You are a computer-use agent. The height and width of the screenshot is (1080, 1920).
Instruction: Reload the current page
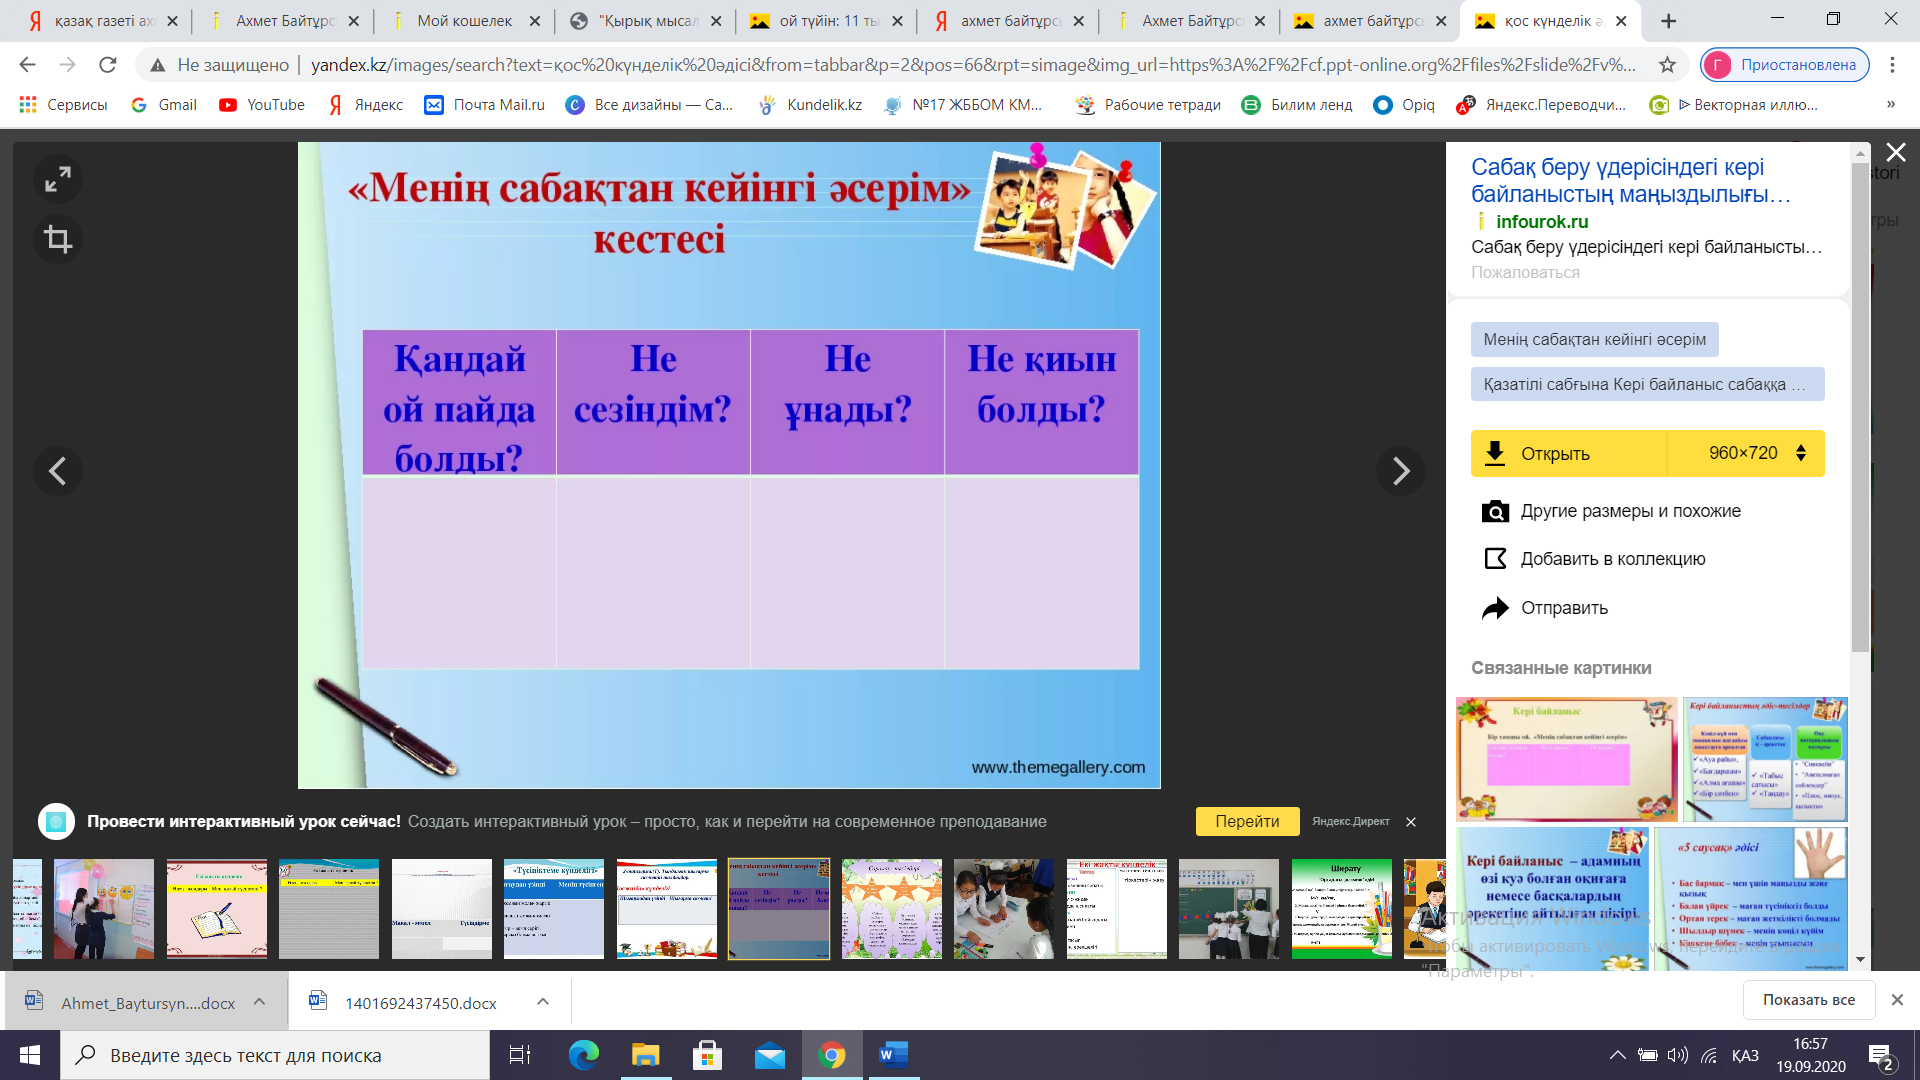tap(108, 65)
